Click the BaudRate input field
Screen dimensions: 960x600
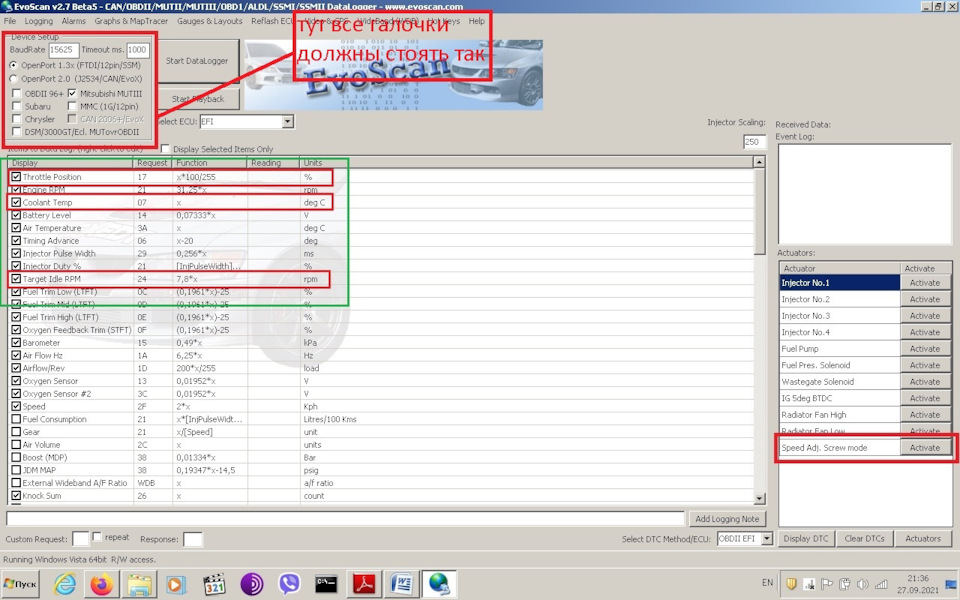tap(63, 50)
